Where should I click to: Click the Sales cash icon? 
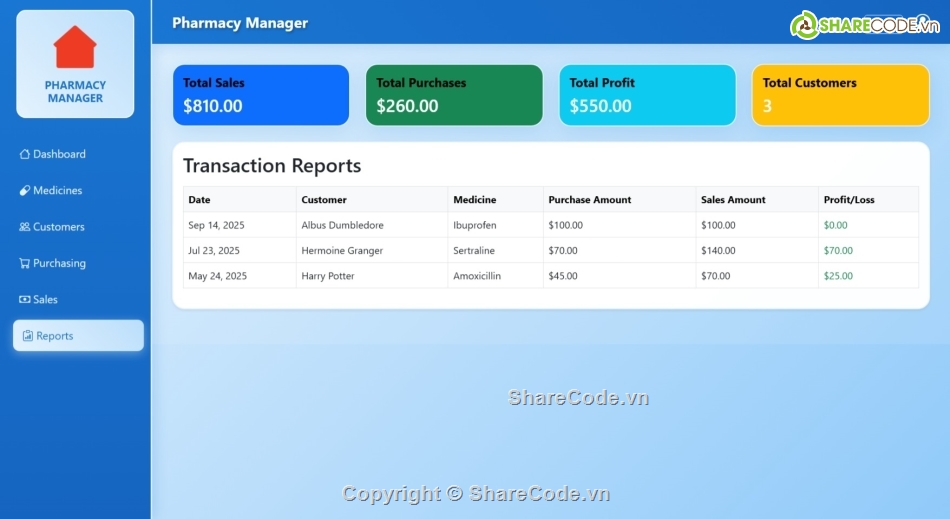[x=25, y=300]
